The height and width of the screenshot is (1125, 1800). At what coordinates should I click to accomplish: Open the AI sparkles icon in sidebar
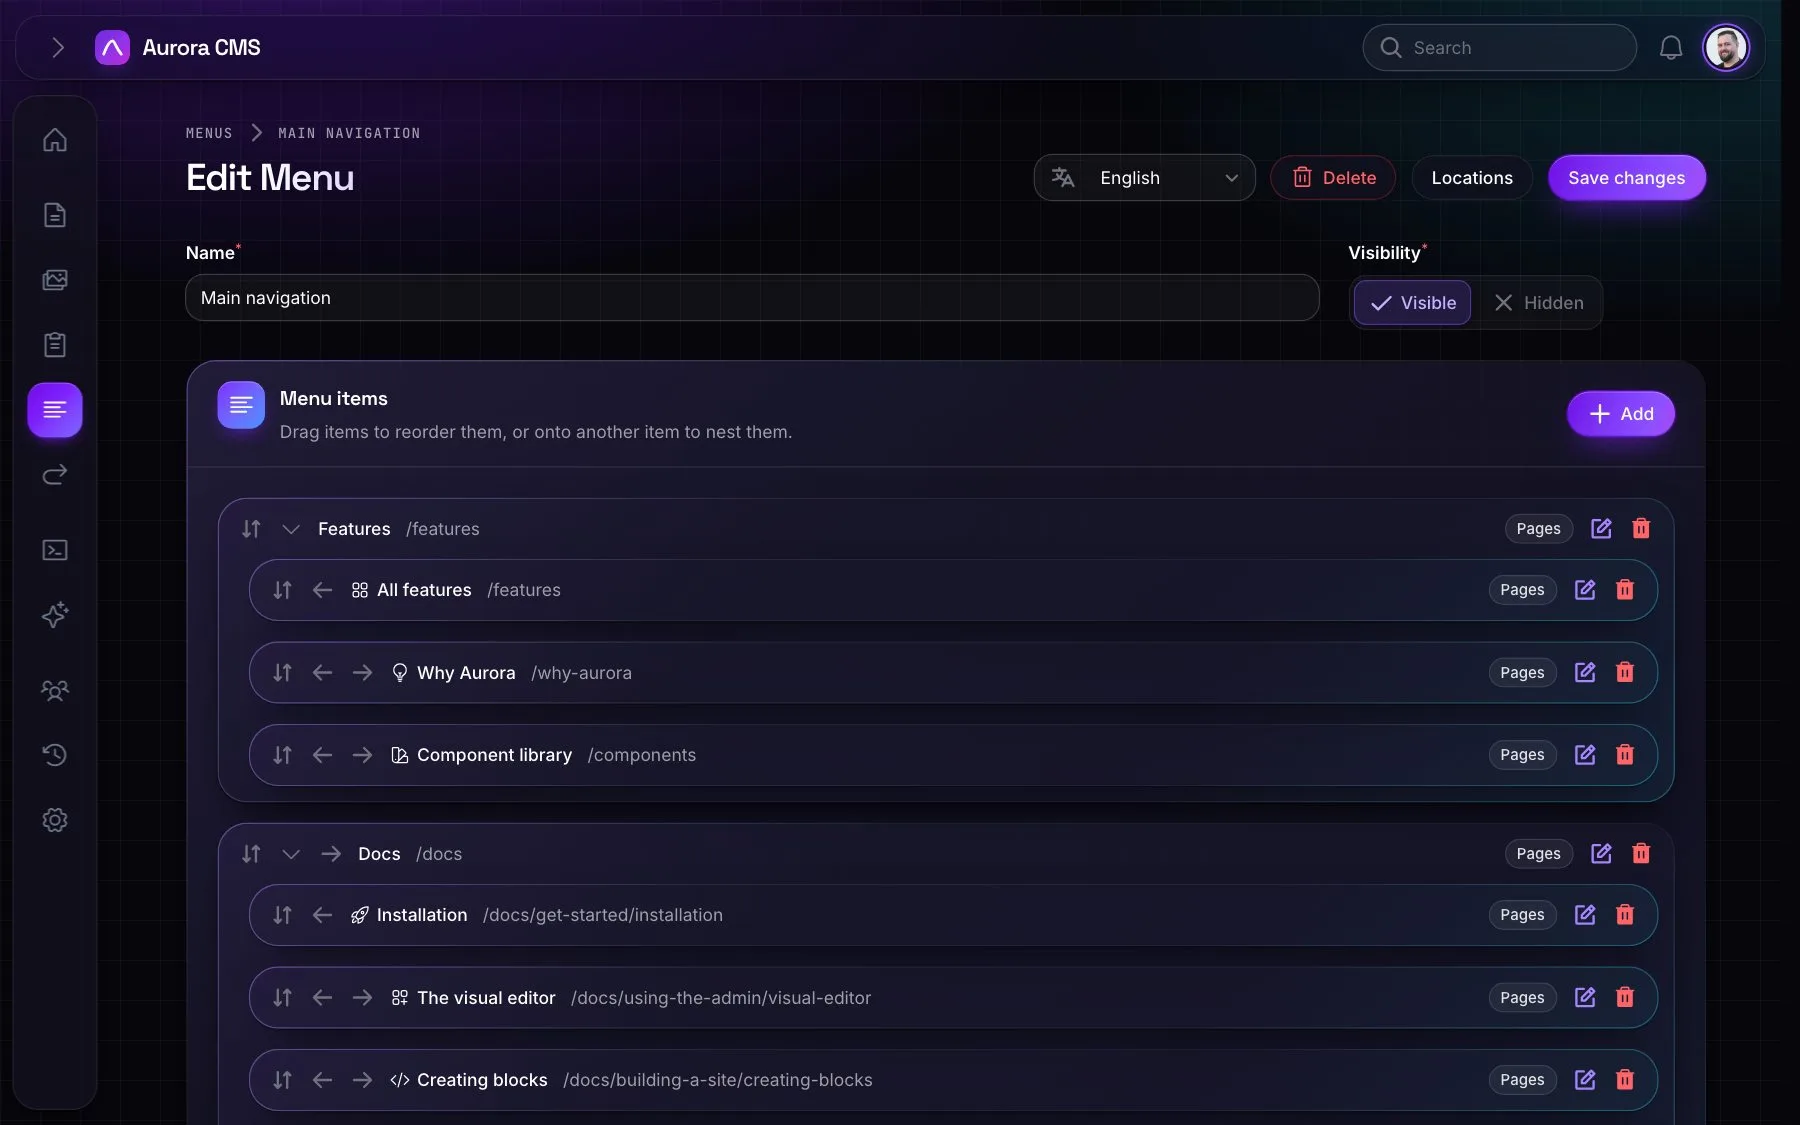click(x=55, y=615)
